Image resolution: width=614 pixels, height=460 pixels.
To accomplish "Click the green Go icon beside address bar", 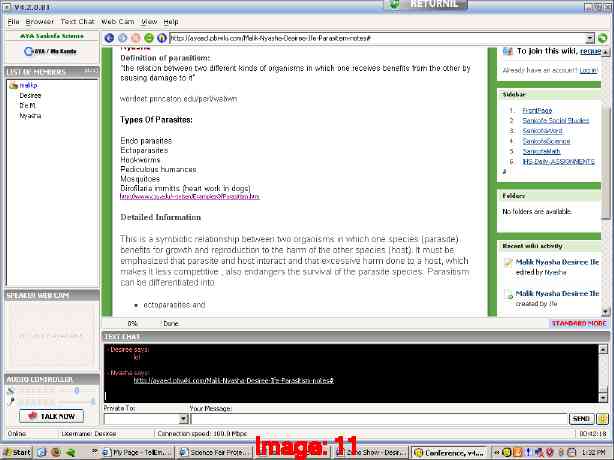I will pos(603,38).
